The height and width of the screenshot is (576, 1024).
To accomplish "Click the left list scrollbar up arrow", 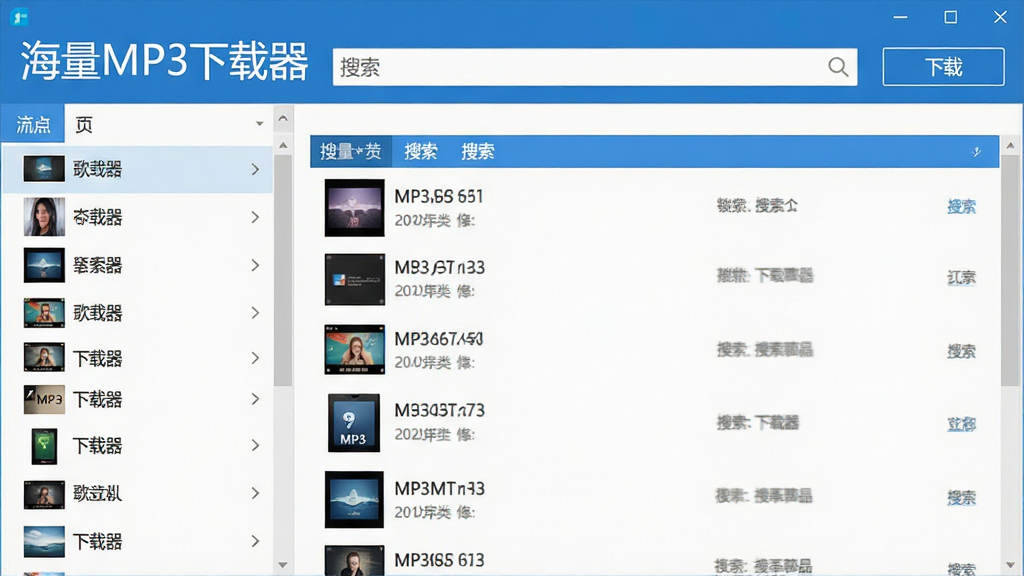I will point(283,145).
